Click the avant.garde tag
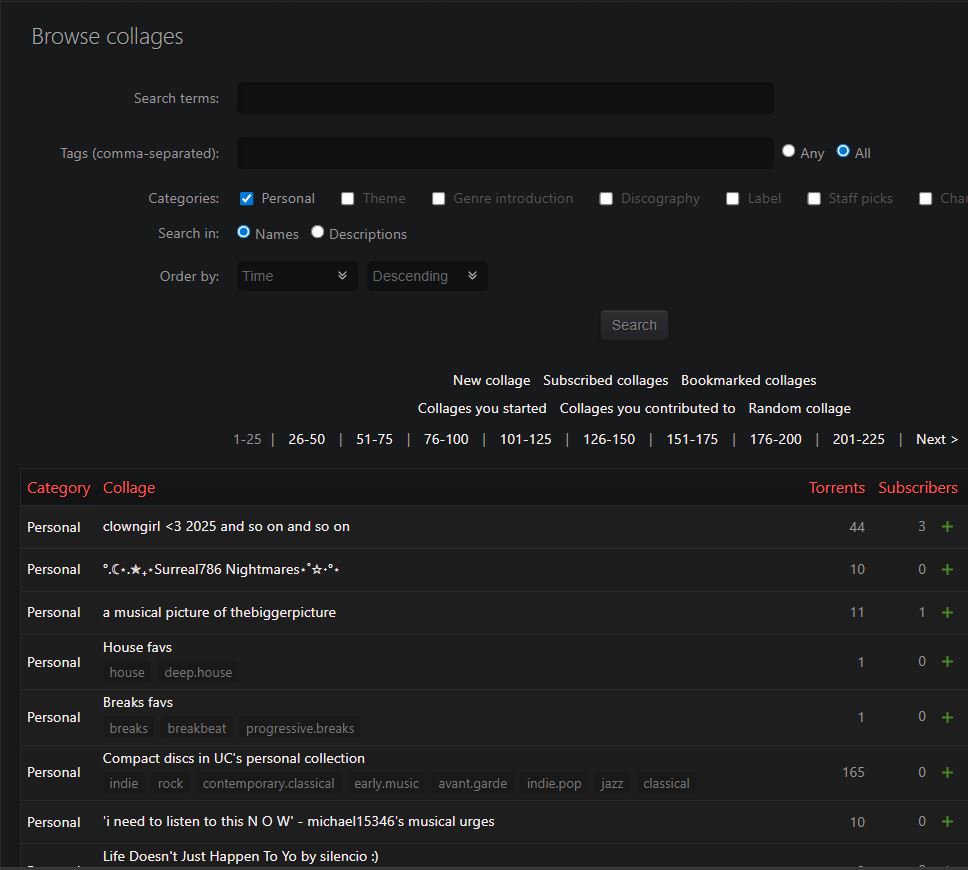Screen dimensions: 968x870 [x=473, y=784]
